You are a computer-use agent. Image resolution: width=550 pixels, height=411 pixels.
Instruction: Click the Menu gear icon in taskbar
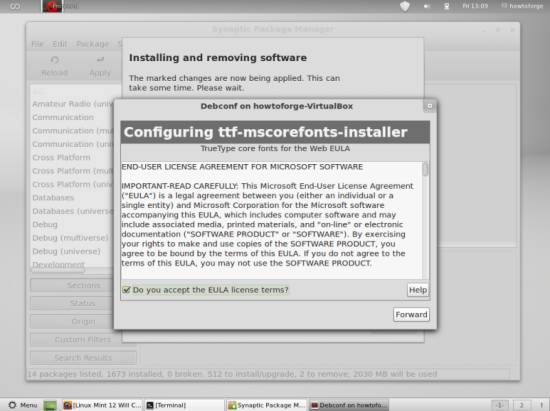click(x=12, y=405)
